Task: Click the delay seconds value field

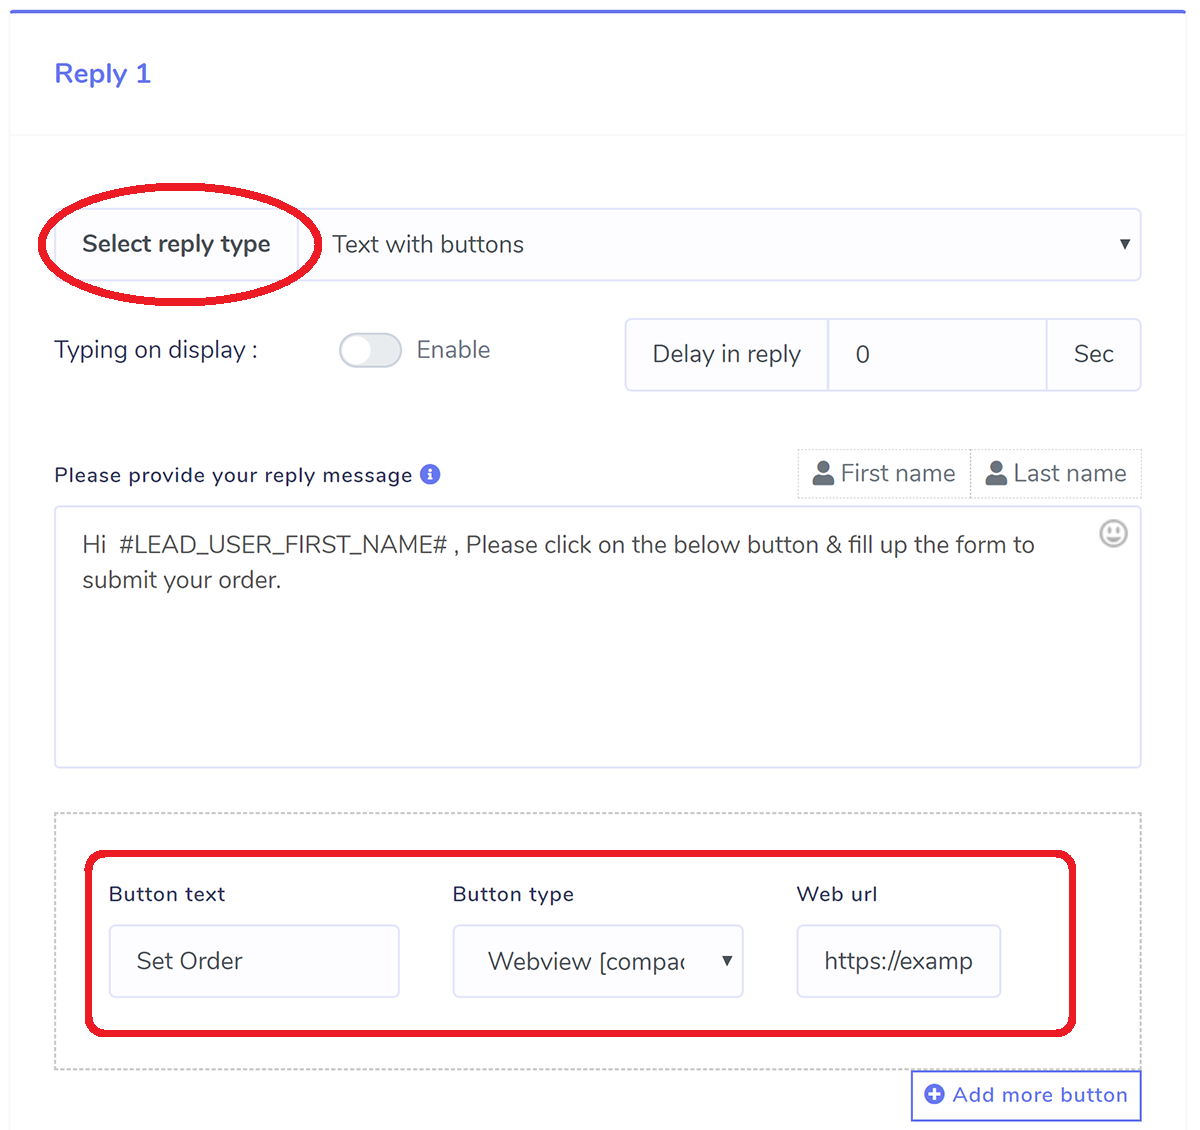Action: 936,354
